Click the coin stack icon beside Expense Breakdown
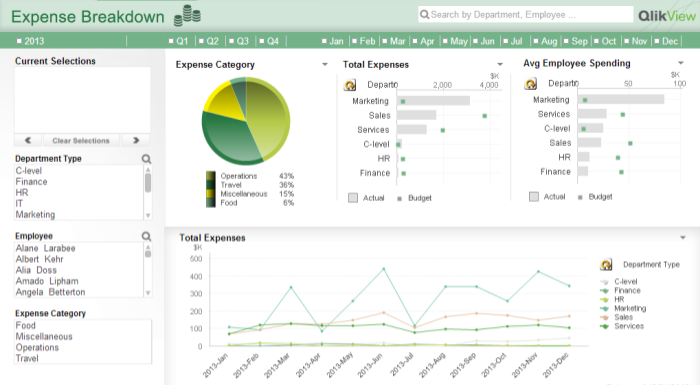Image resolution: width=700 pixels, height=385 pixels. point(187,16)
